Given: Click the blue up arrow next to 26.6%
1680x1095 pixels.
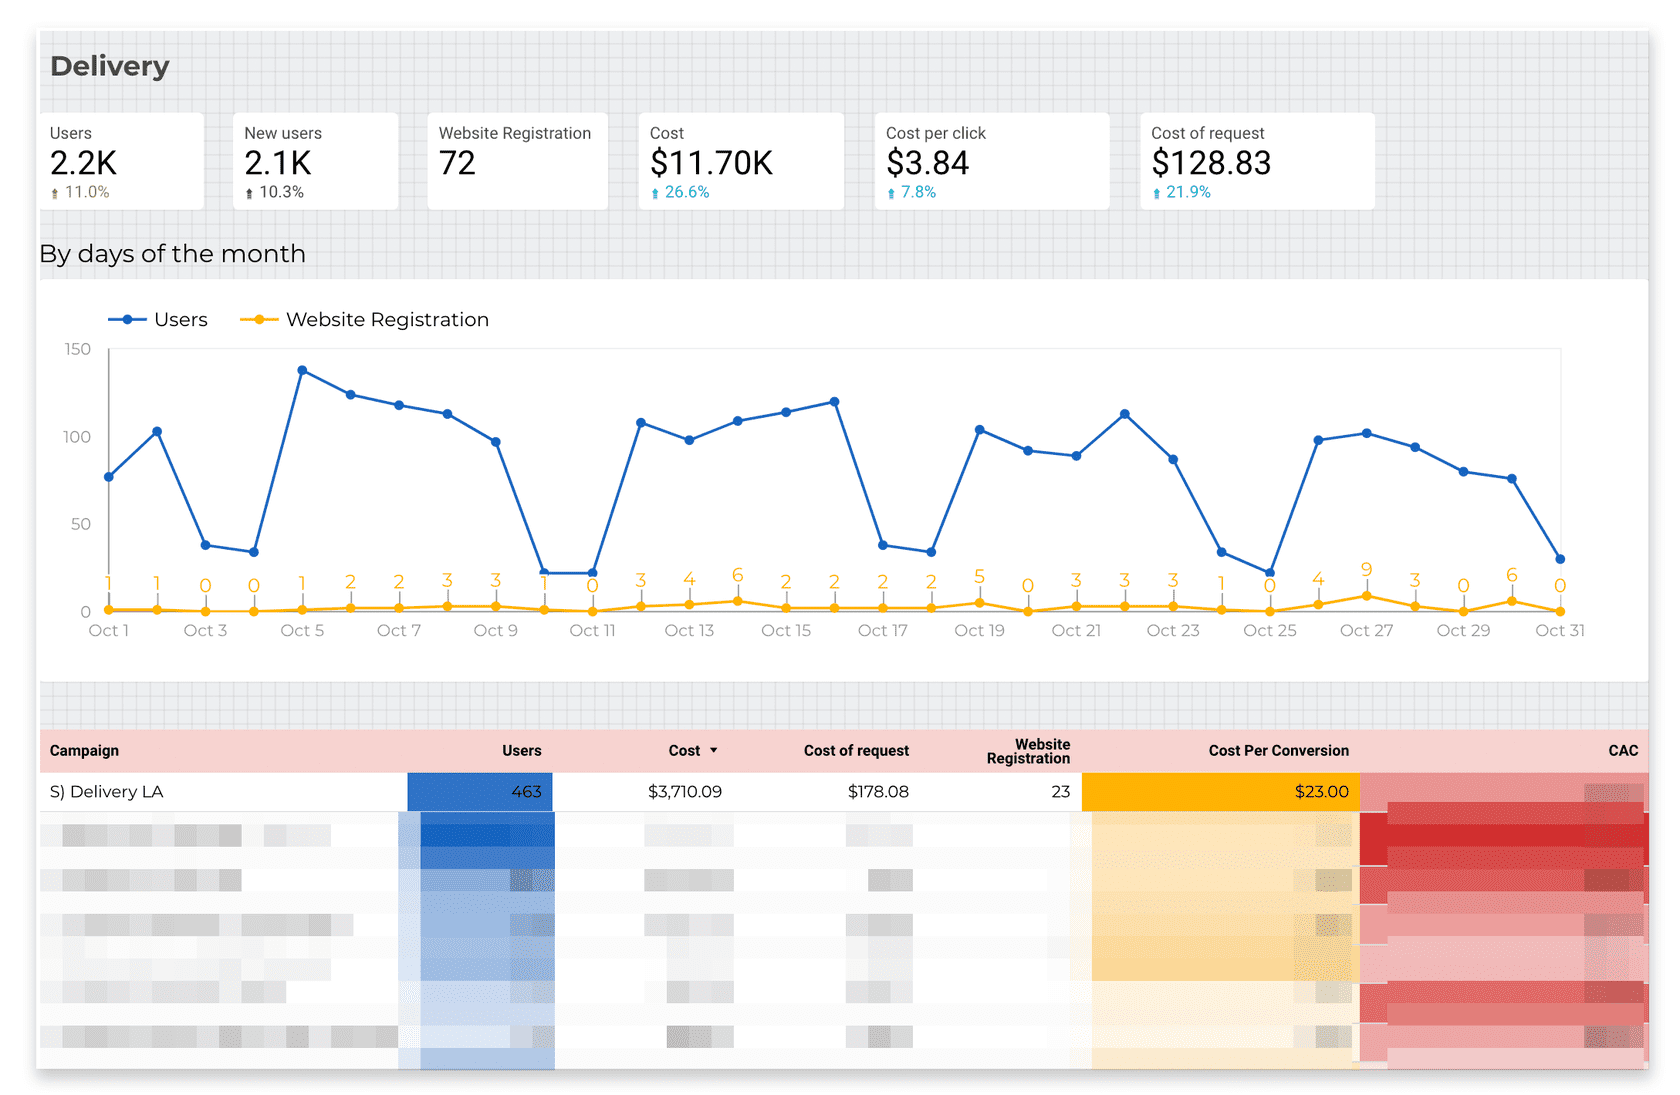Looking at the screenshot, I should coord(655,193).
